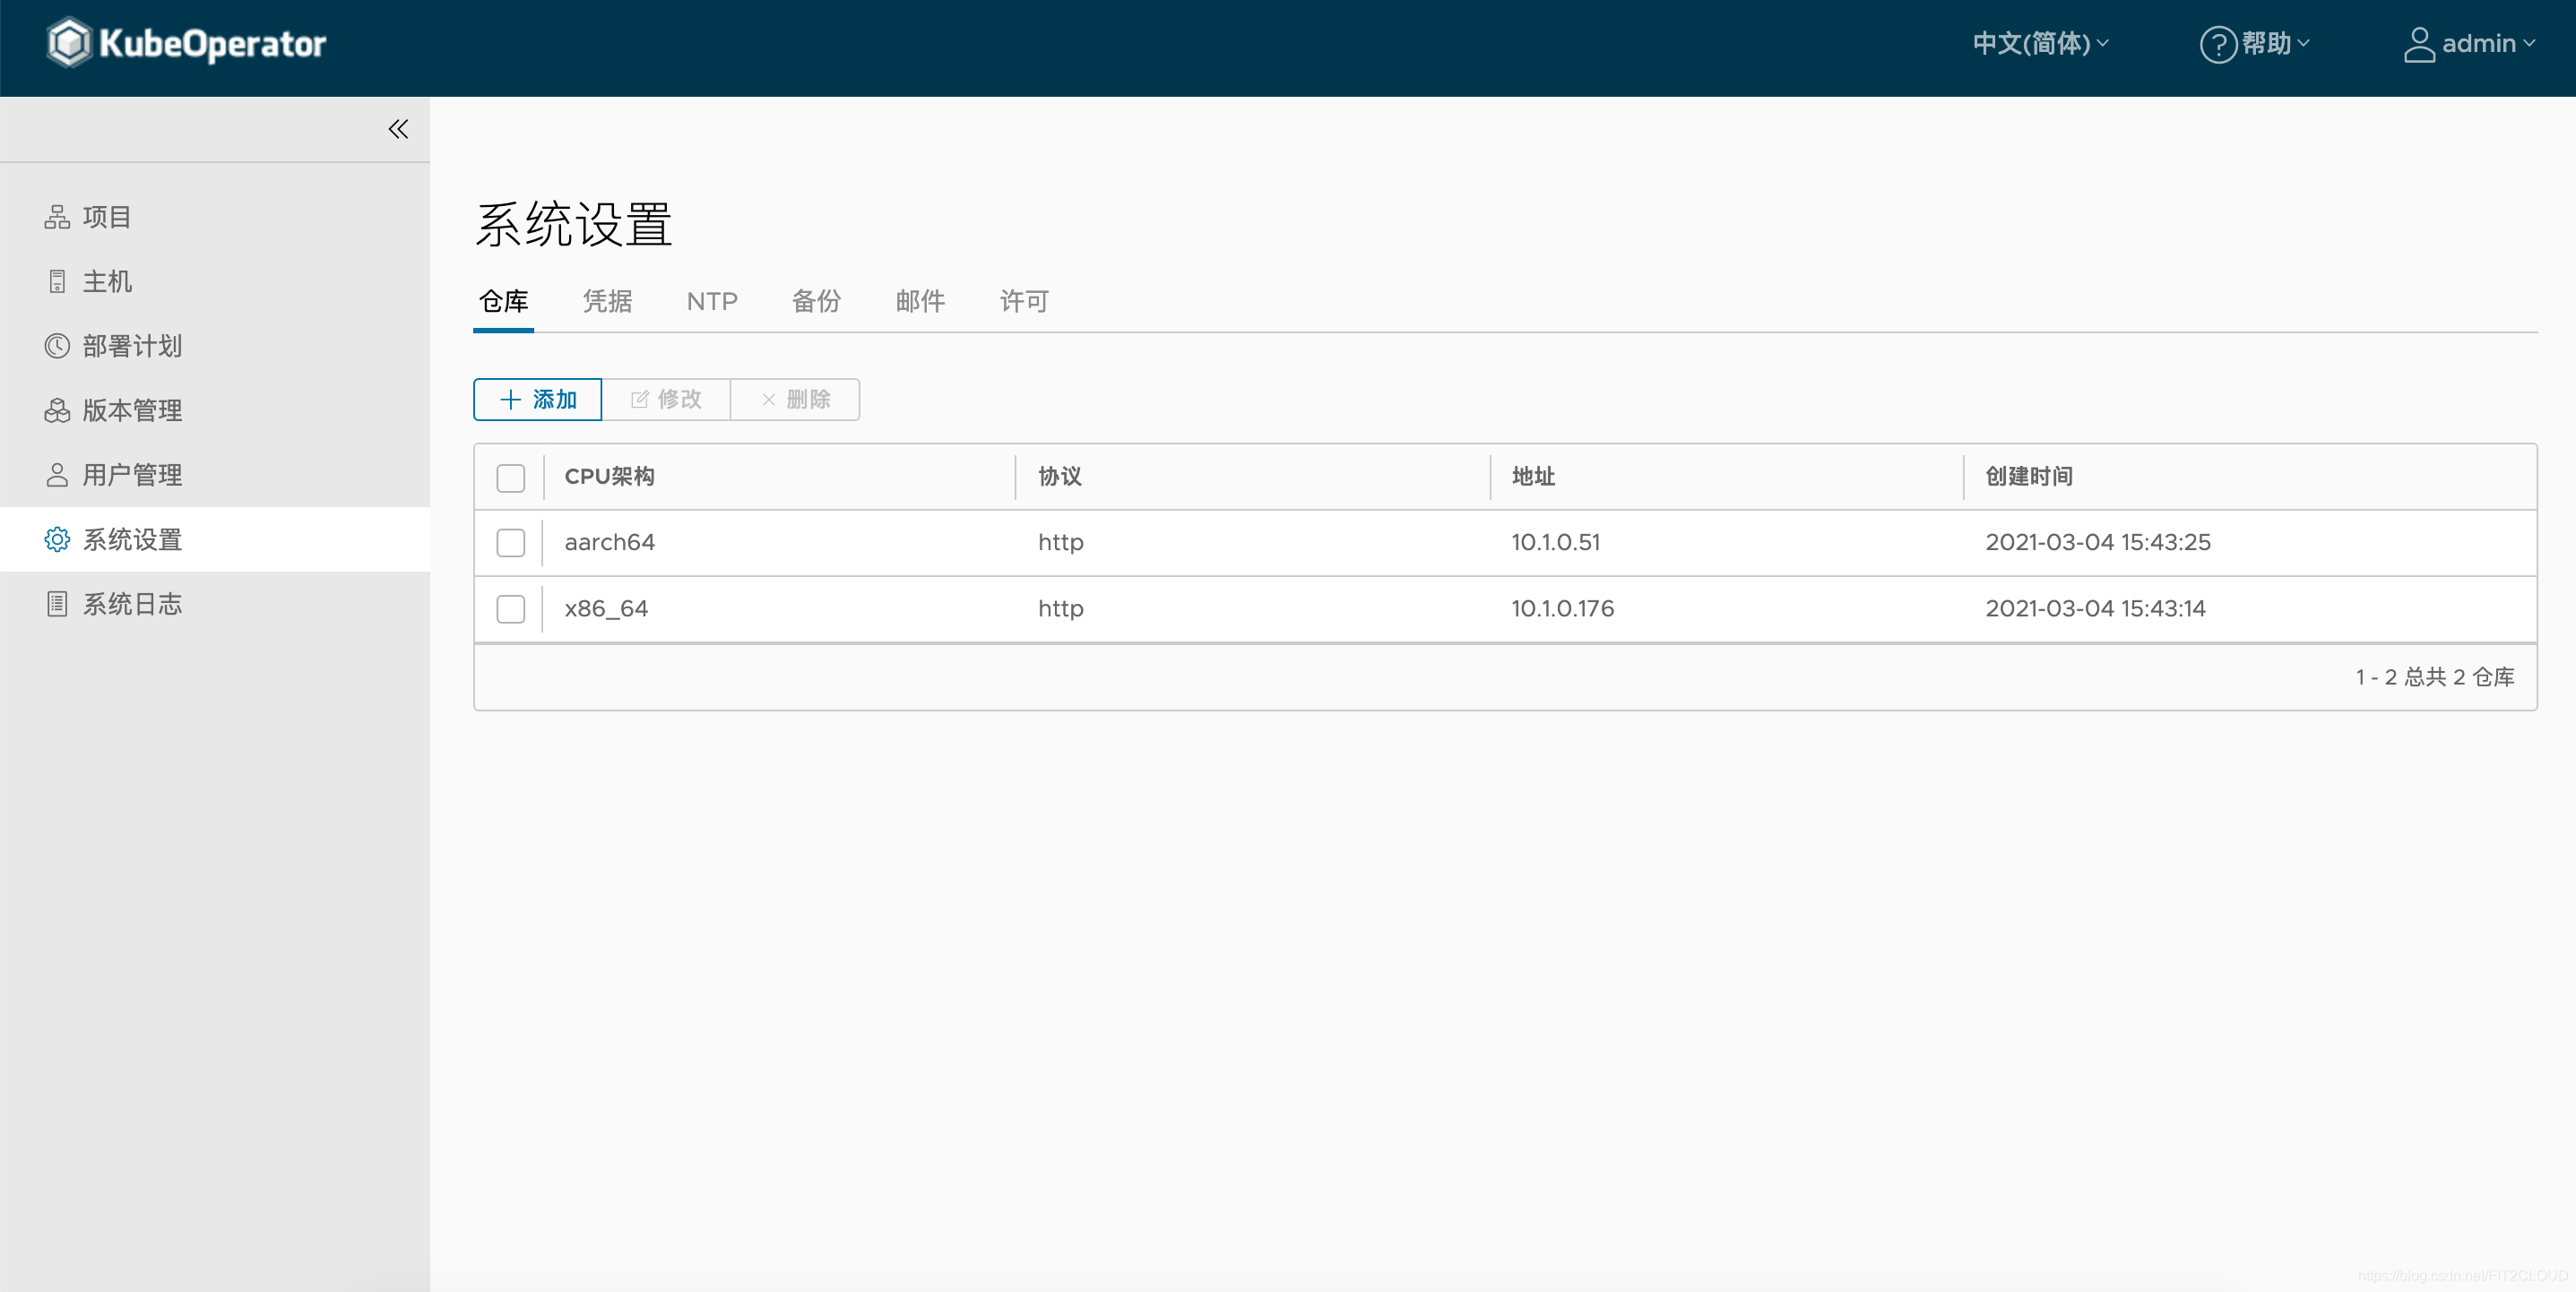2576x1292 pixels.
Task: Open the 项目 projects sidebar icon
Action: pos(57,217)
